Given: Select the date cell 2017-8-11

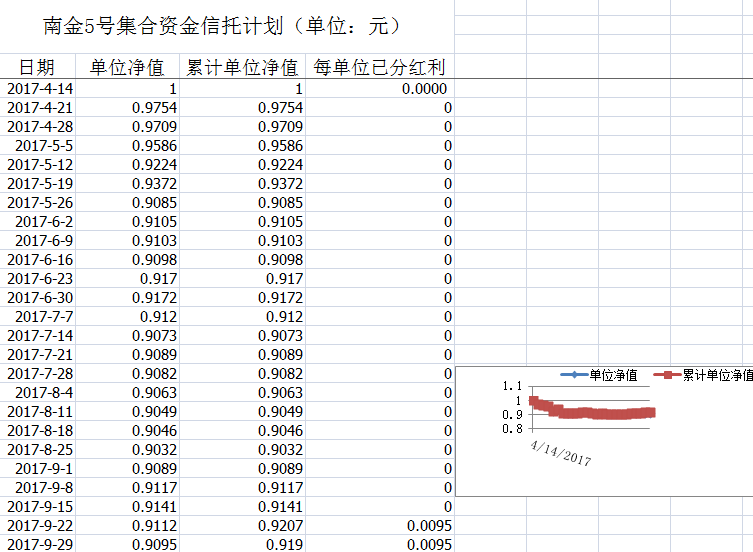Looking at the screenshot, I should [40, 412].
